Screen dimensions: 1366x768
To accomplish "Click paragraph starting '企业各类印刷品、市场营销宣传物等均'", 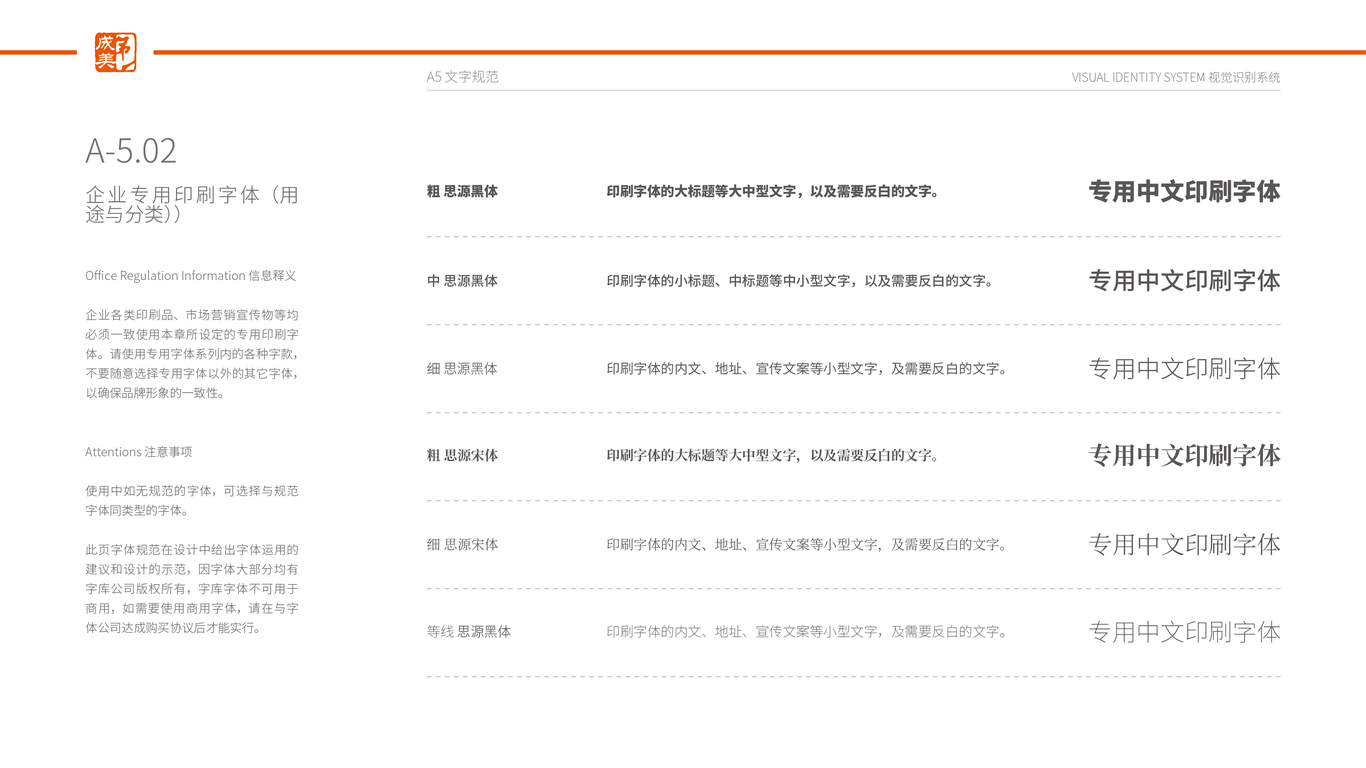I will (x=192, y=354).
